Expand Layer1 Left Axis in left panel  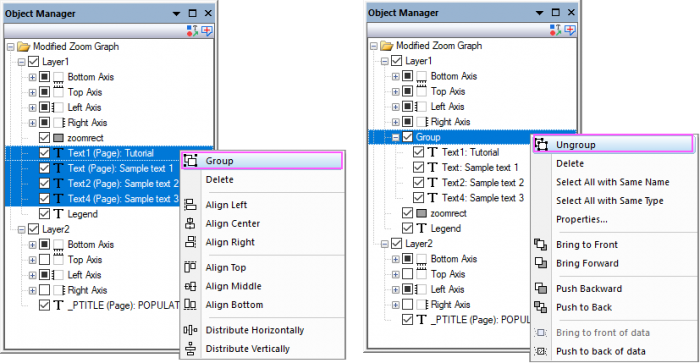point(32,108)
